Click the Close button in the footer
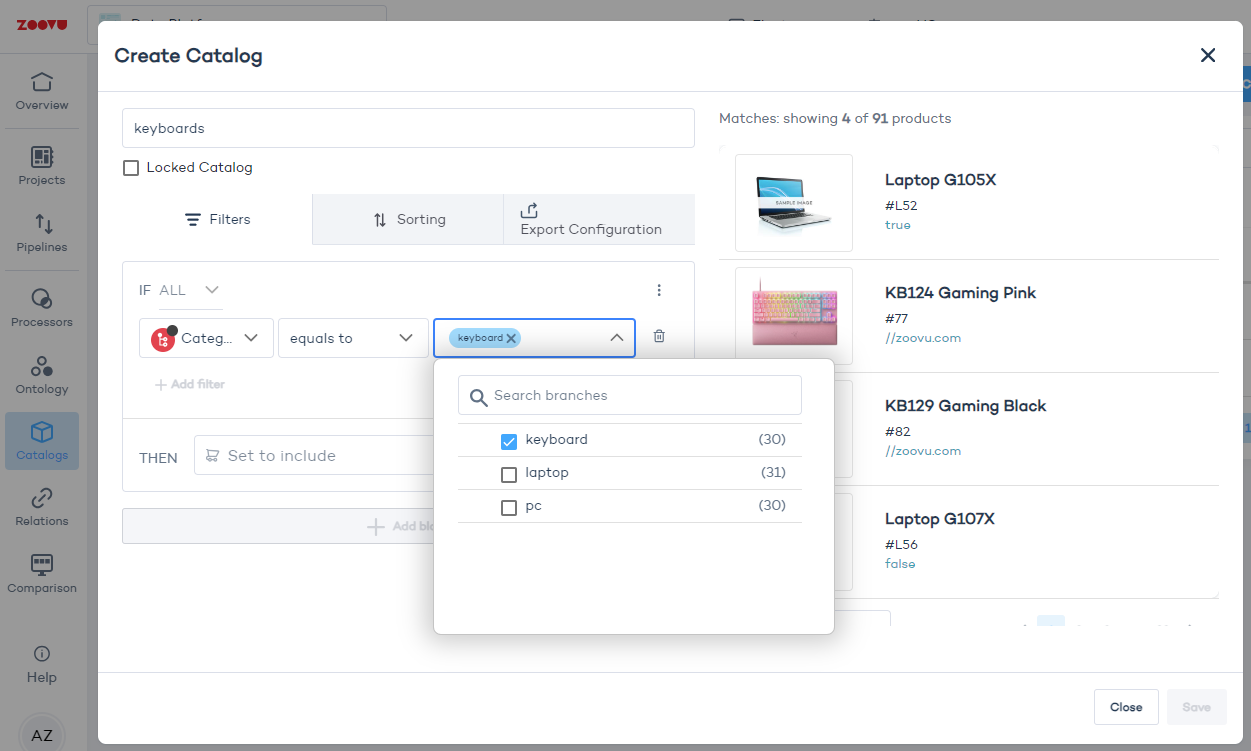 [1125, 707]
